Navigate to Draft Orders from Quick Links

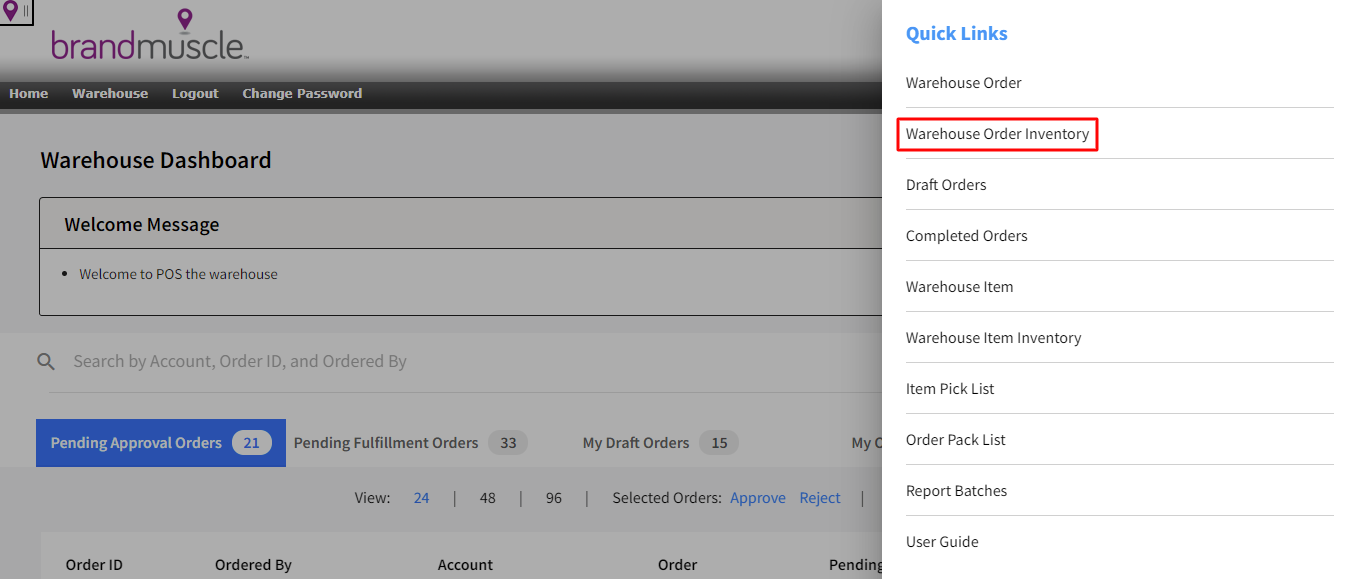[946, 184]
